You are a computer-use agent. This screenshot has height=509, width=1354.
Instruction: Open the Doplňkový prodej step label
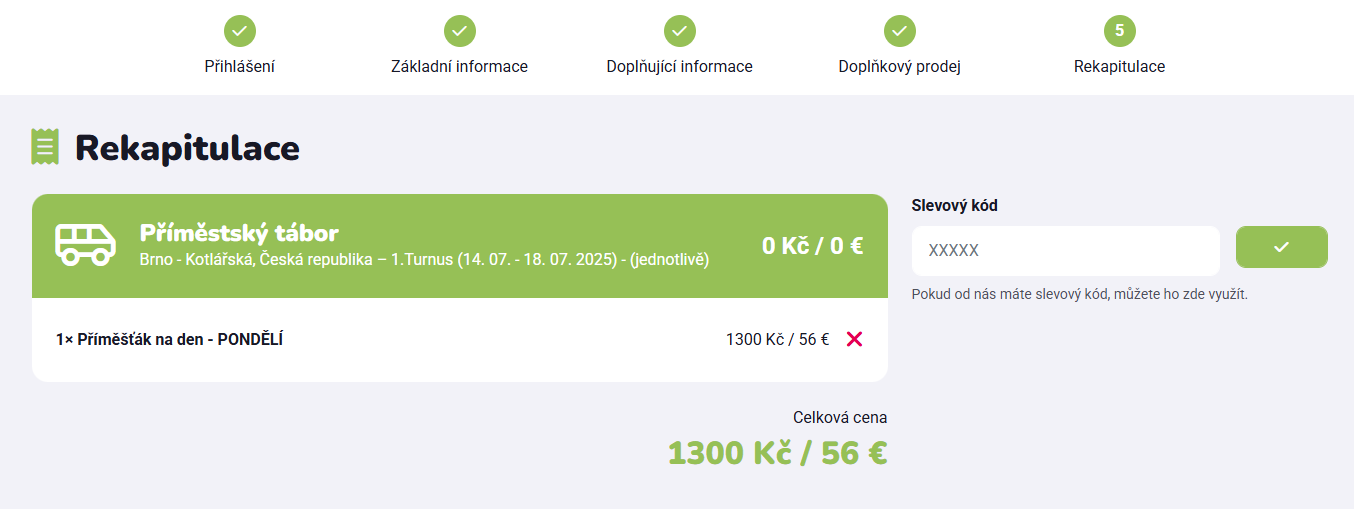pos(900,67)
